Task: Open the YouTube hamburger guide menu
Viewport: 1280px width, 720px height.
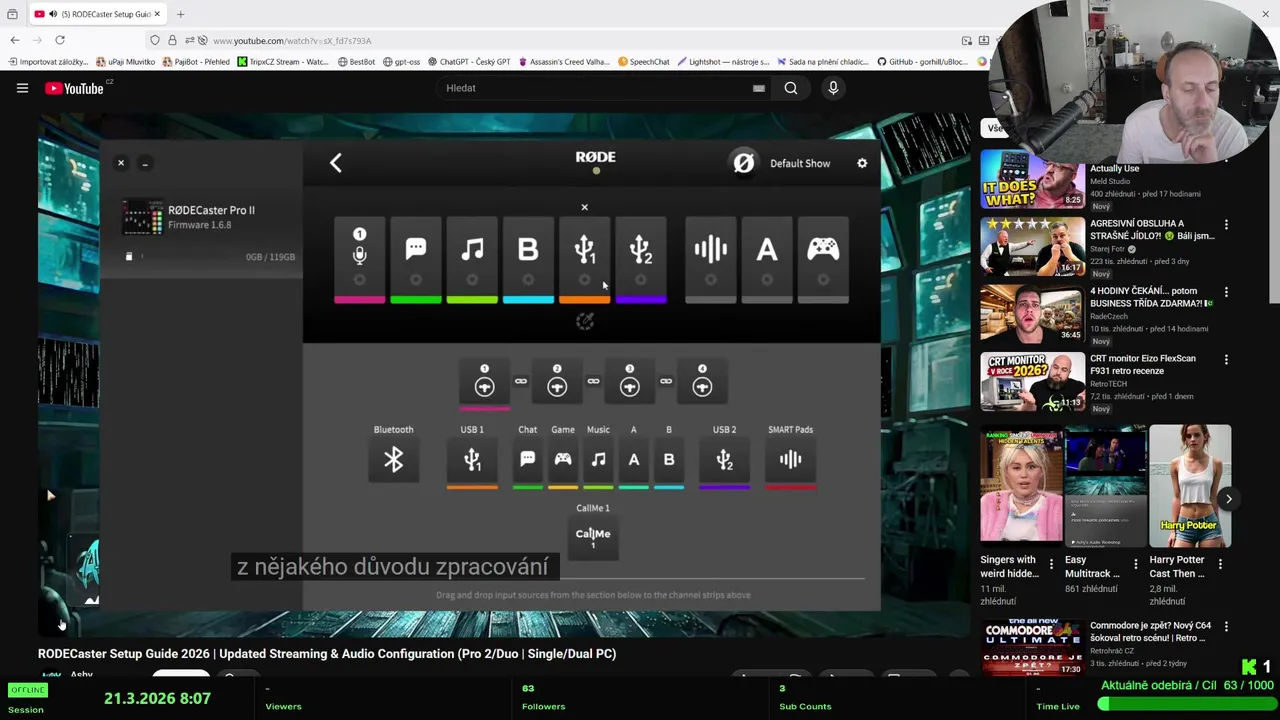Action: [x=22, y=88]
